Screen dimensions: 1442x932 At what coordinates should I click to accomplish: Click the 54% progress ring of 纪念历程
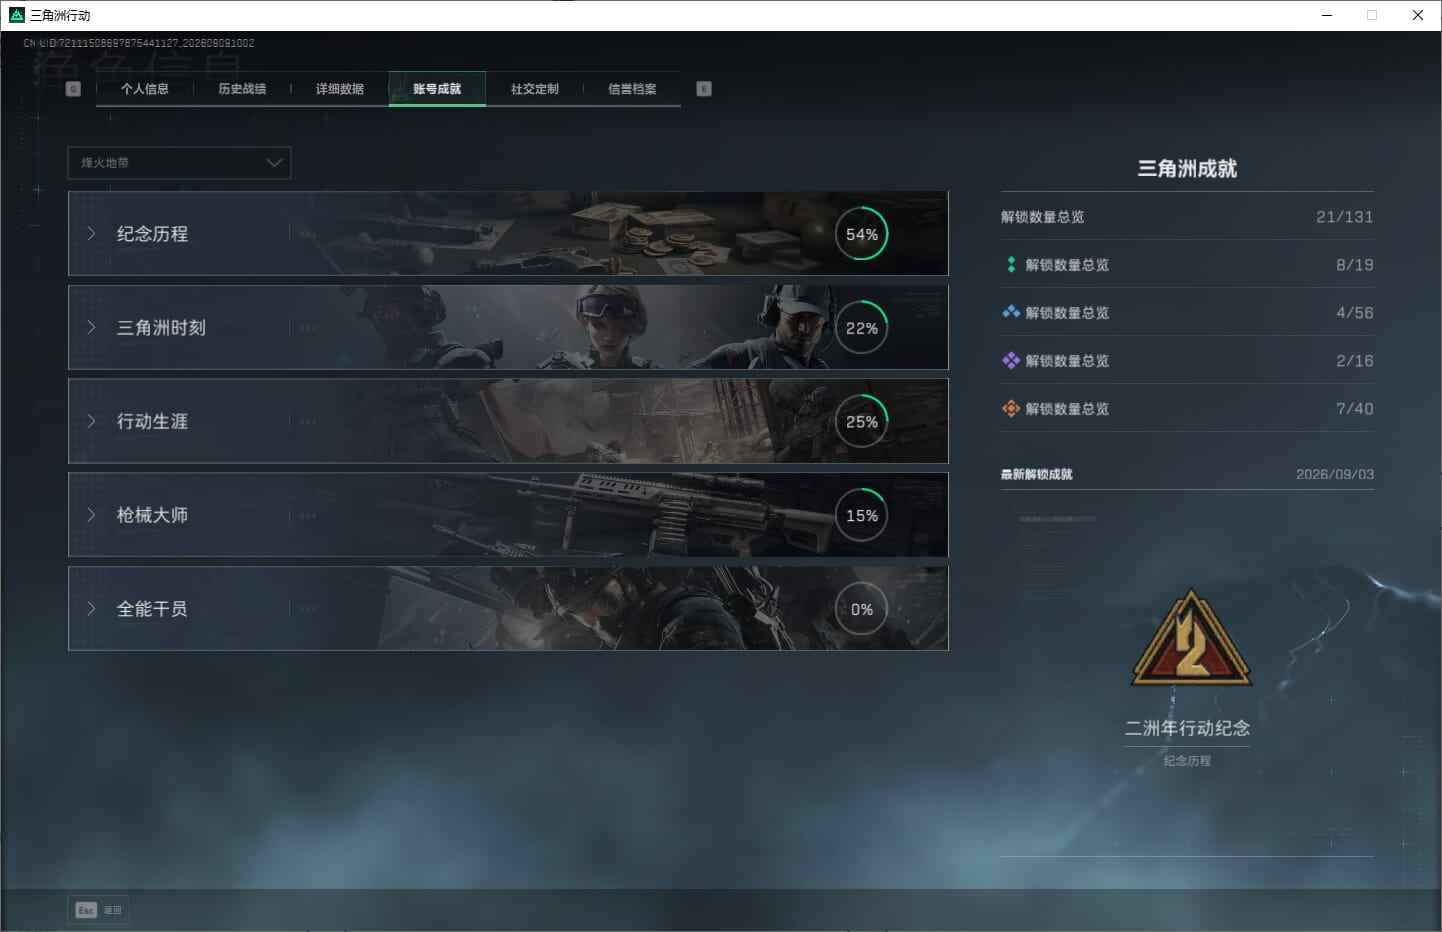coord(862,234)
